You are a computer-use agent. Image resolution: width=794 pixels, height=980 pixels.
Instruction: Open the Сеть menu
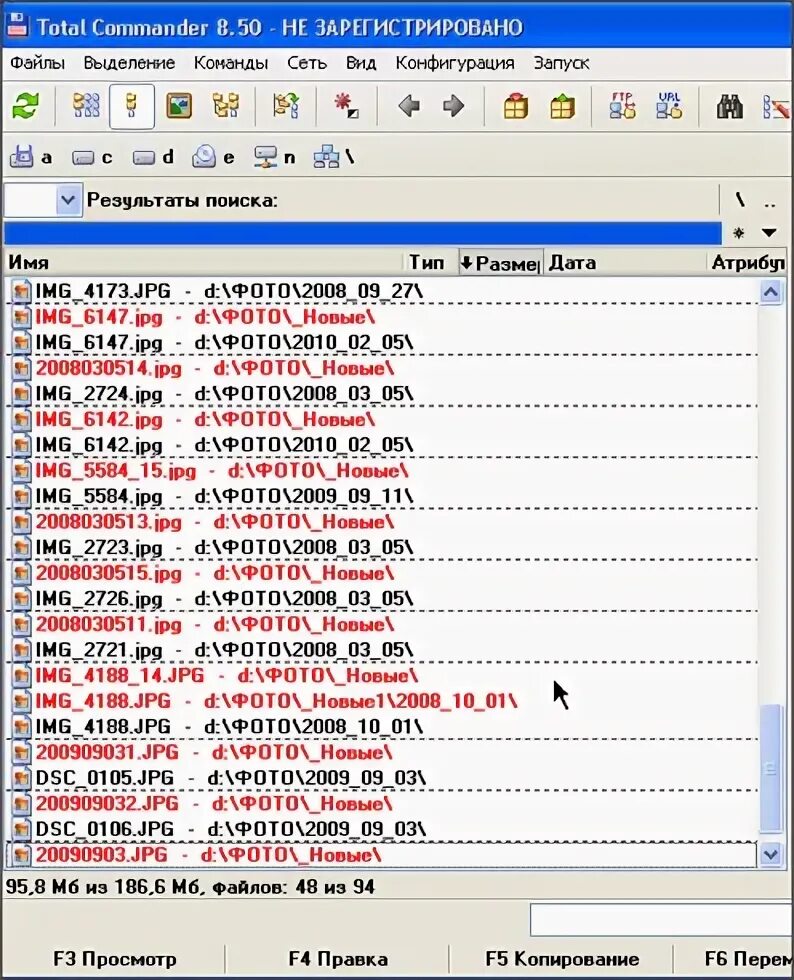tap(307, 63)
